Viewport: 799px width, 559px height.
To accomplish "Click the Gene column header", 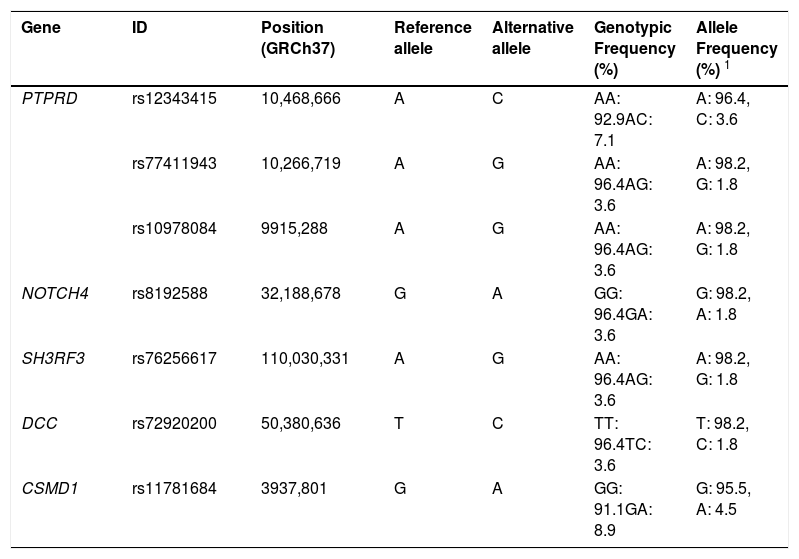I will click(41, 27).
